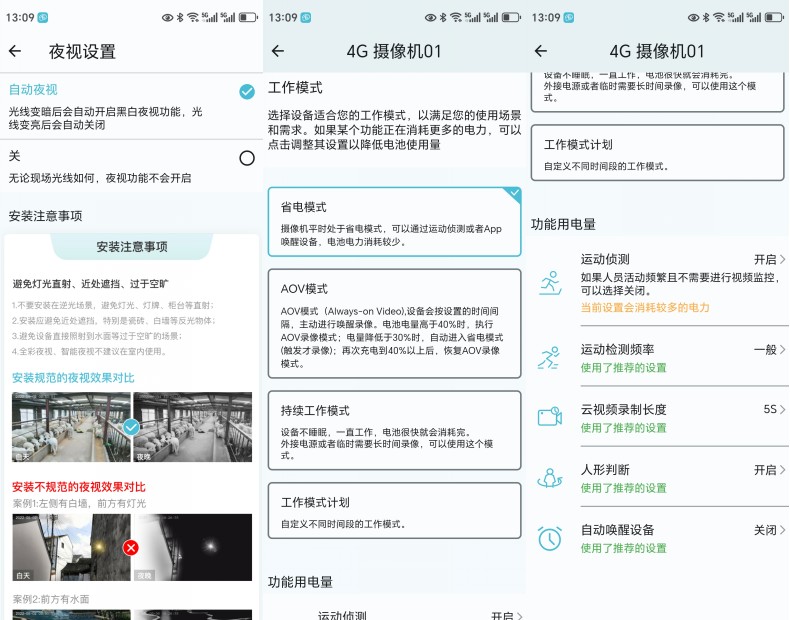
Task: Tap 当前设置会消耗较多的电力 warning text
Action: 645,308
